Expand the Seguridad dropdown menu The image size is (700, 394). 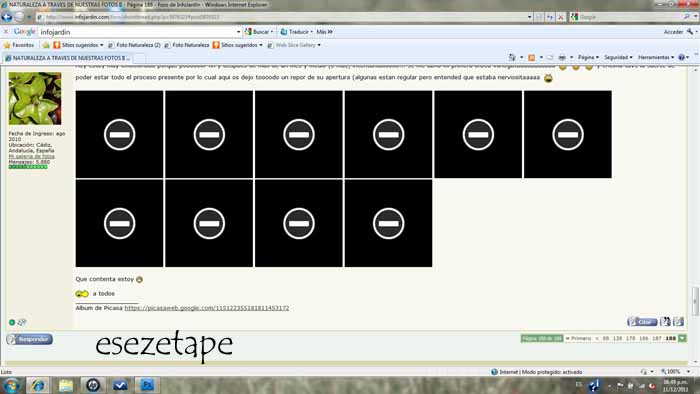pyautogui.click(x=618, y=58)
